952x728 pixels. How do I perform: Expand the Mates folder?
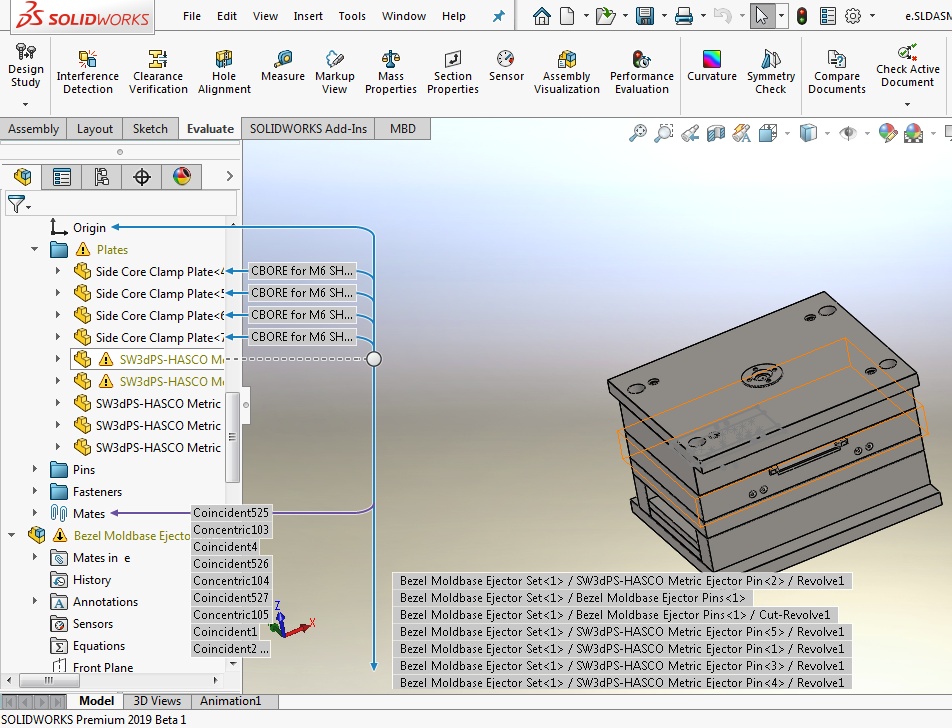(35, 513)
